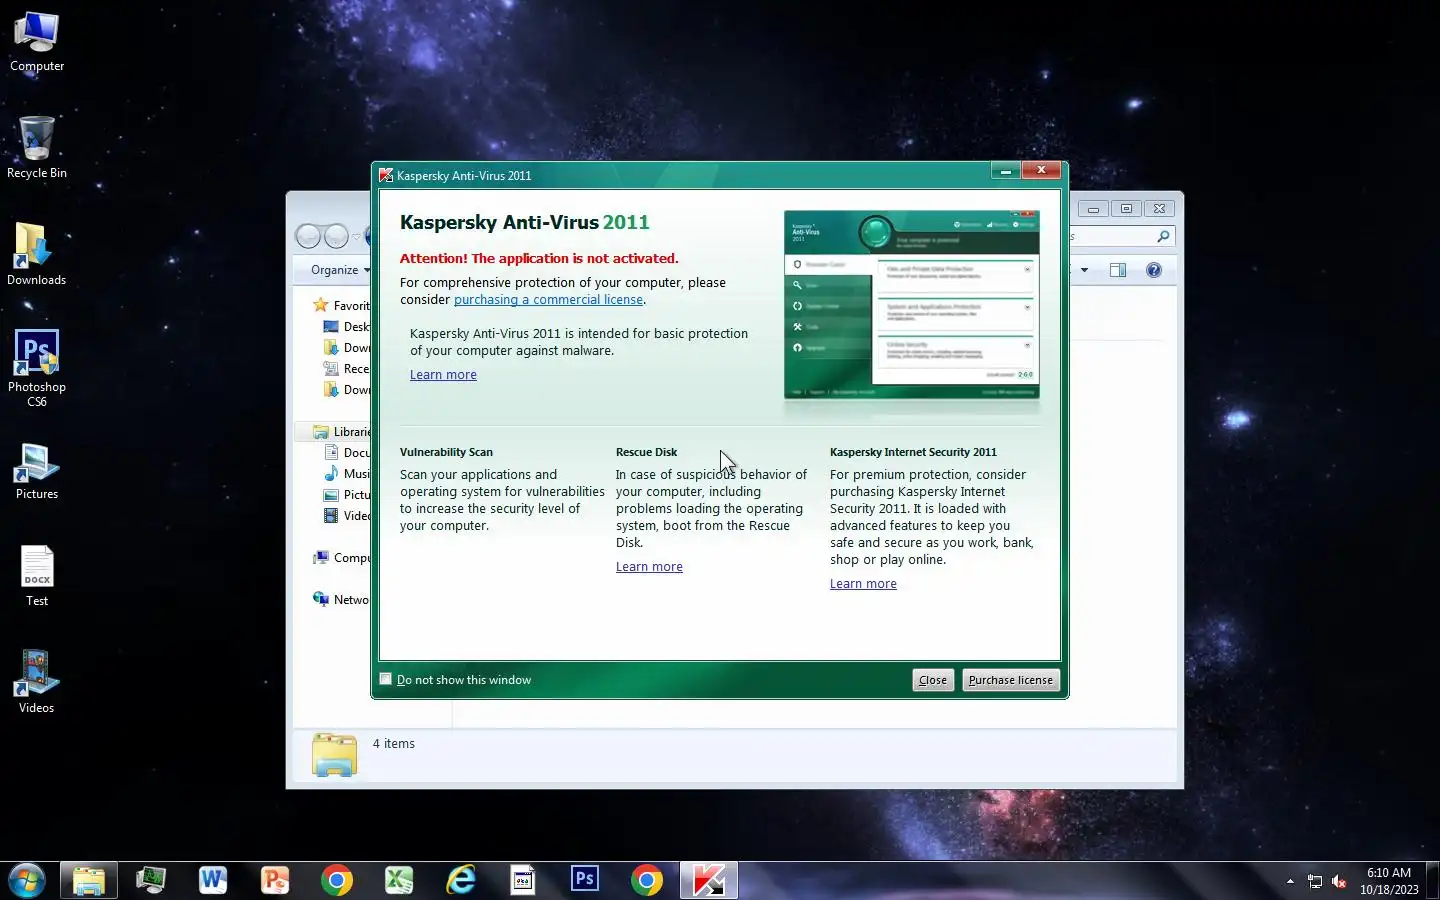Close Kaspersky window with red X
The height and width of the screenshot is (900, 1440).
pyautogui.click(x=1041, y=170)
